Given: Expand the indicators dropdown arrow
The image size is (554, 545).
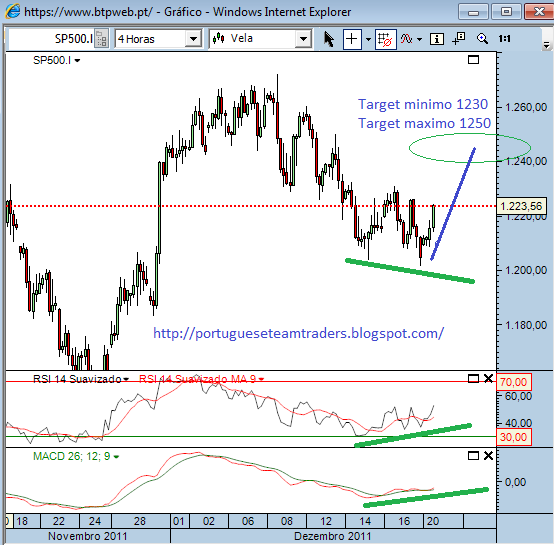Looking at the screenshot, I should [419, 39].
